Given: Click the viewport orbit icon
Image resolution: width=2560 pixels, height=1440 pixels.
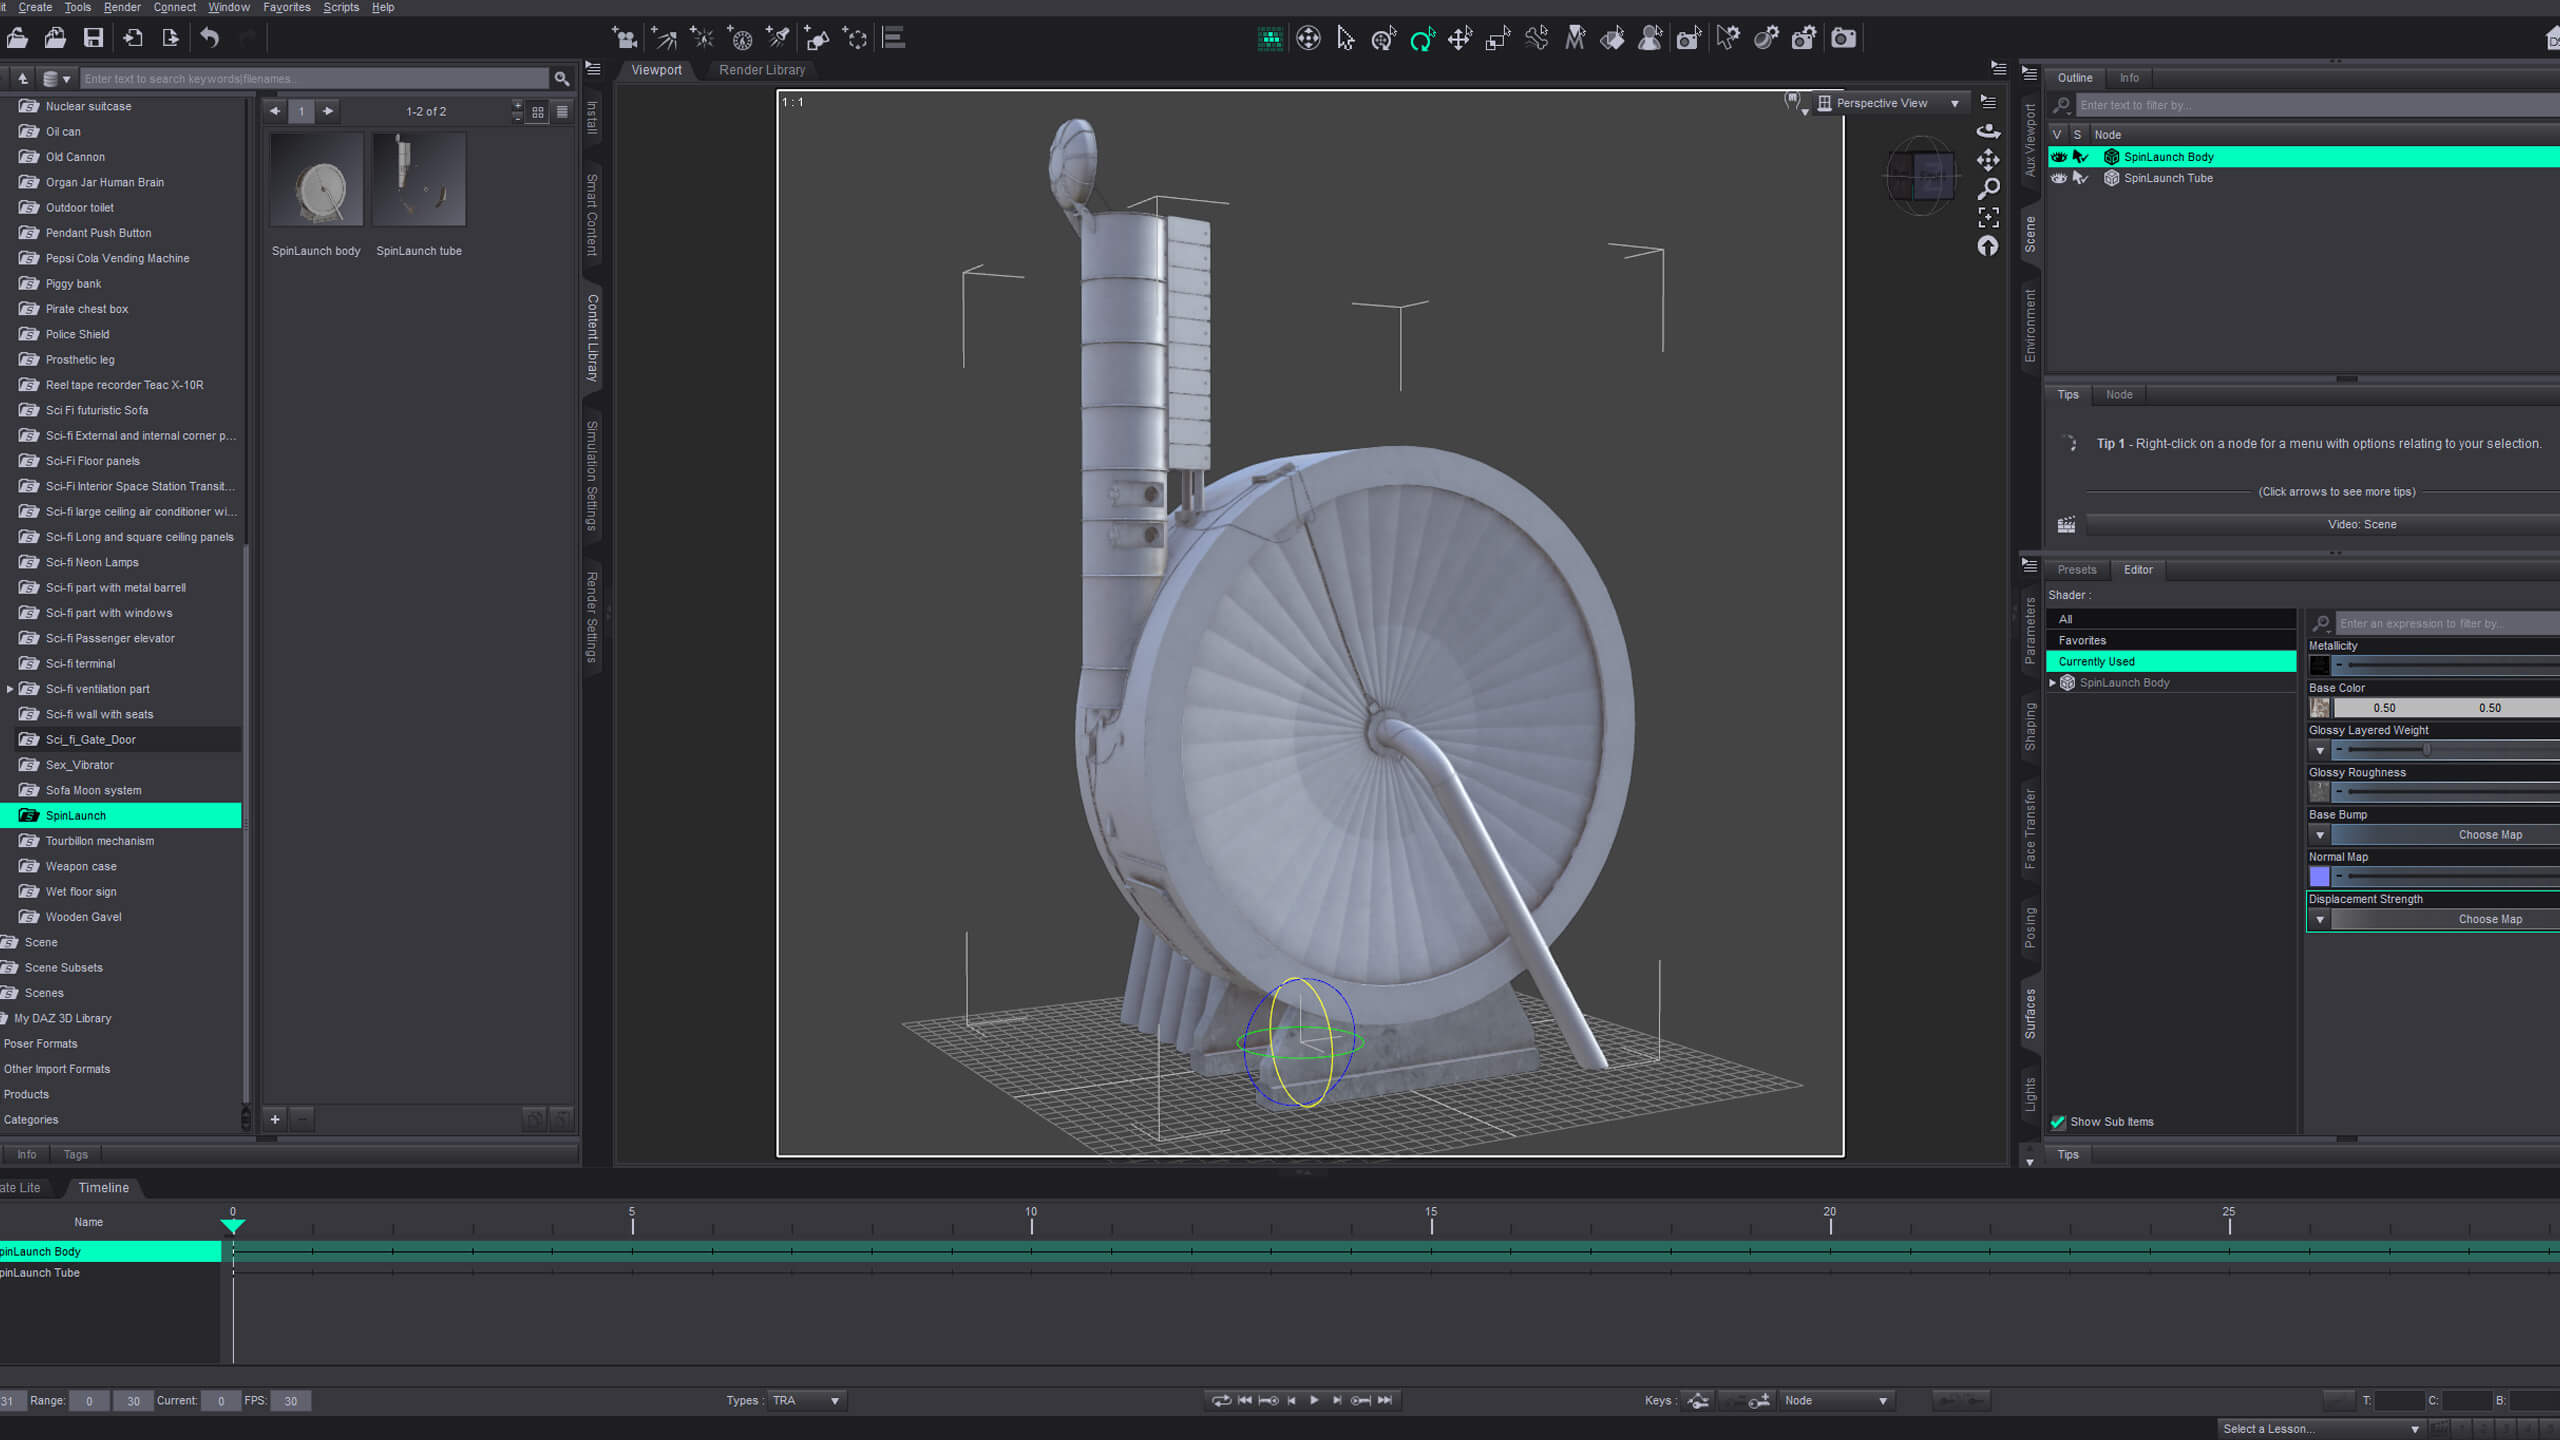Looking at the screenshot, I should [1988, 131].
